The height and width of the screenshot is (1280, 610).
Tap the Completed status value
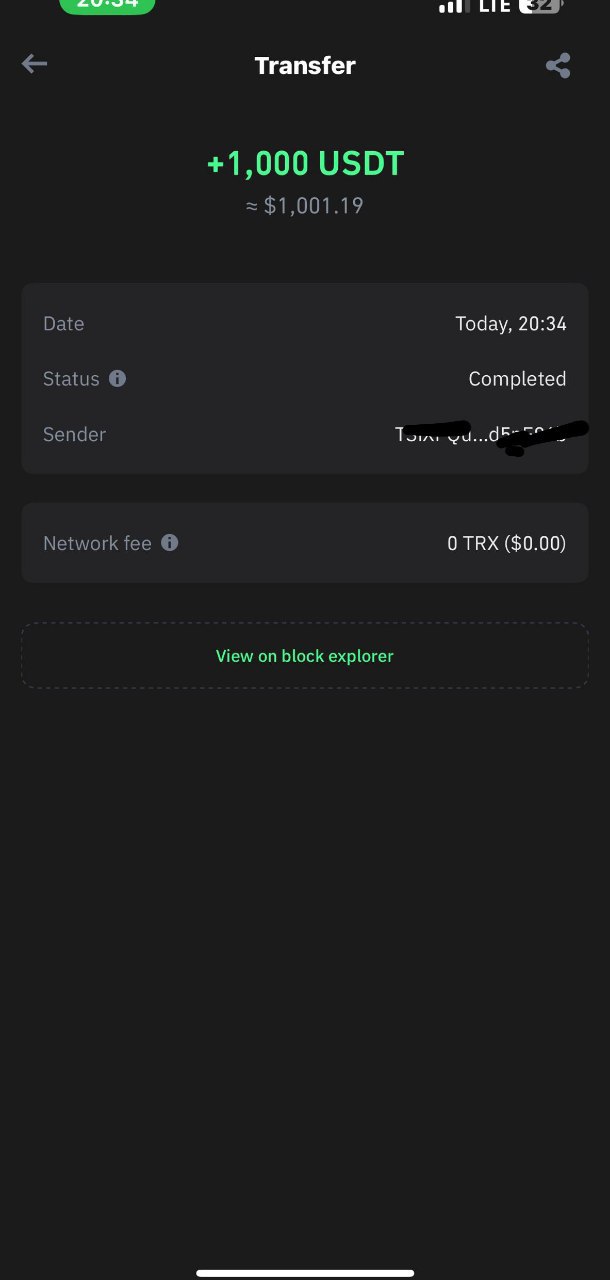tap(517, 379)
